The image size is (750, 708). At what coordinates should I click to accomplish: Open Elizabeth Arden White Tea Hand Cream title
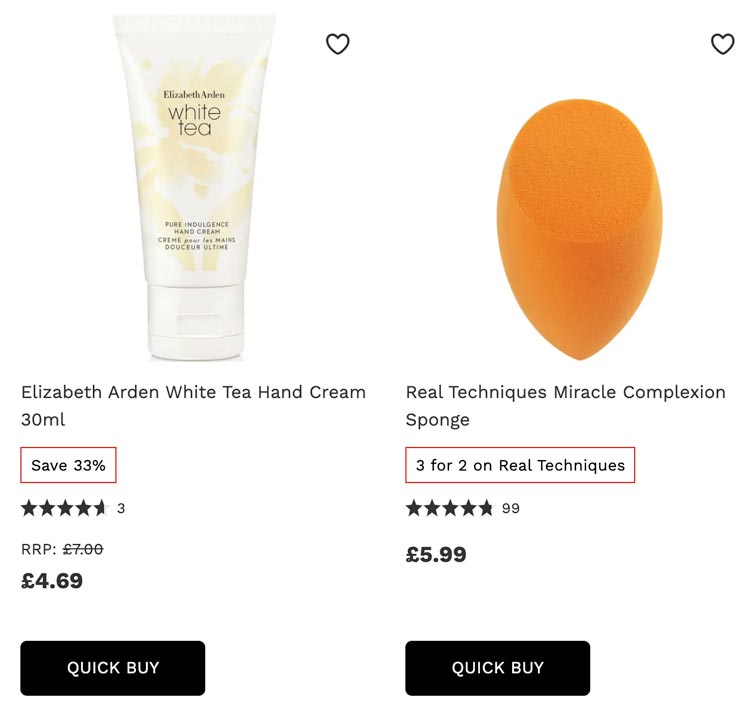[x=193, y=406]
